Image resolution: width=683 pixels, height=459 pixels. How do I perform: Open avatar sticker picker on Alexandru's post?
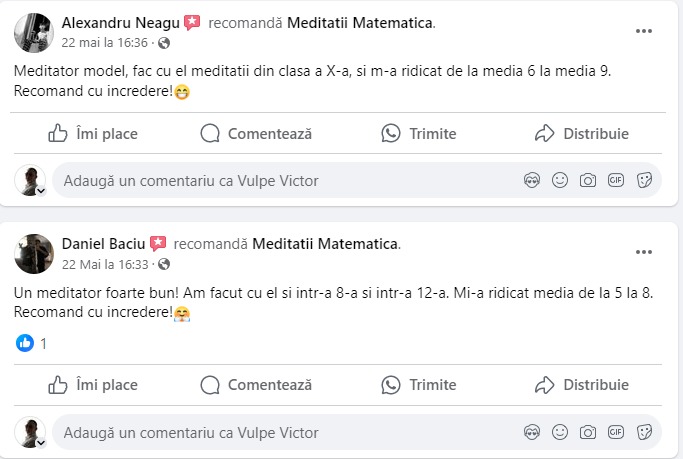[532, 181]
